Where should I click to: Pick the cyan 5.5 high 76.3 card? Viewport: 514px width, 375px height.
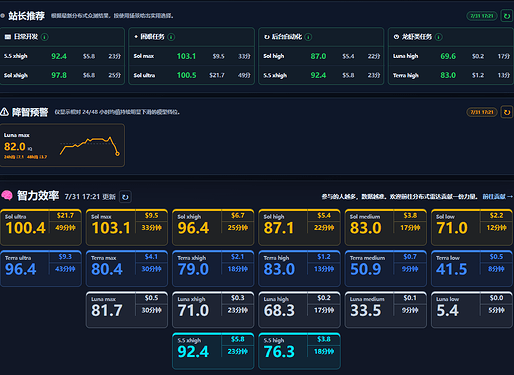(x=299, y=351)
